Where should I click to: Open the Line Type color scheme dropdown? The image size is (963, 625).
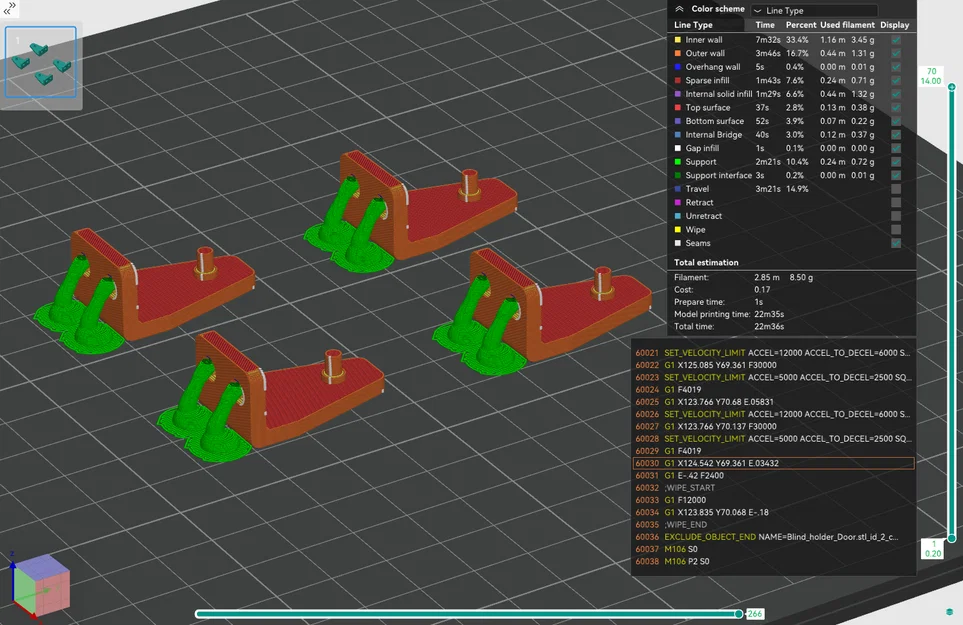point(814,10)
